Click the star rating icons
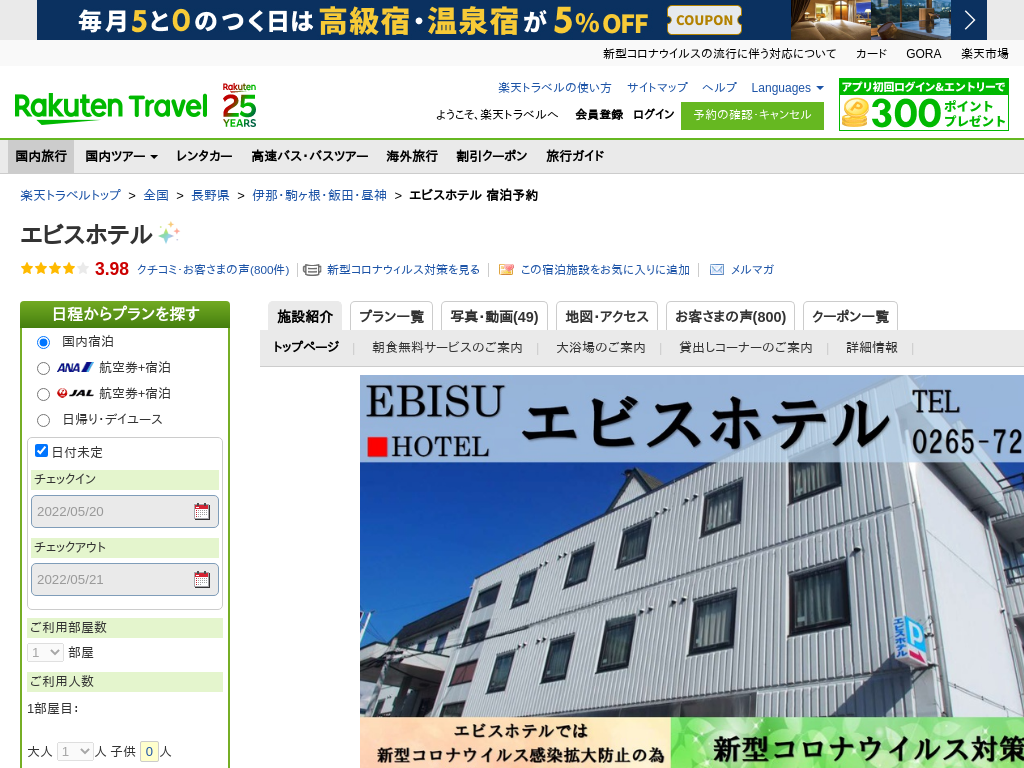Image resolution: width=1024 pixels, height=768 pixels. click(55, 268)
